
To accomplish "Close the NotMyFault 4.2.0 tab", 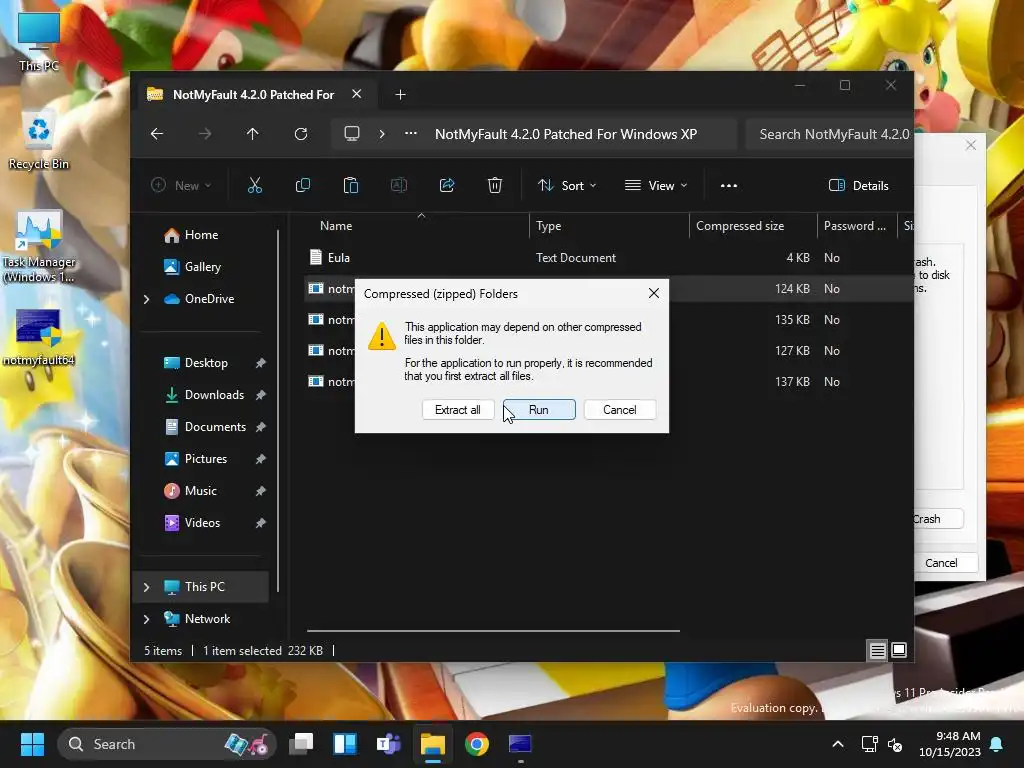I will (x=357, y=94).
